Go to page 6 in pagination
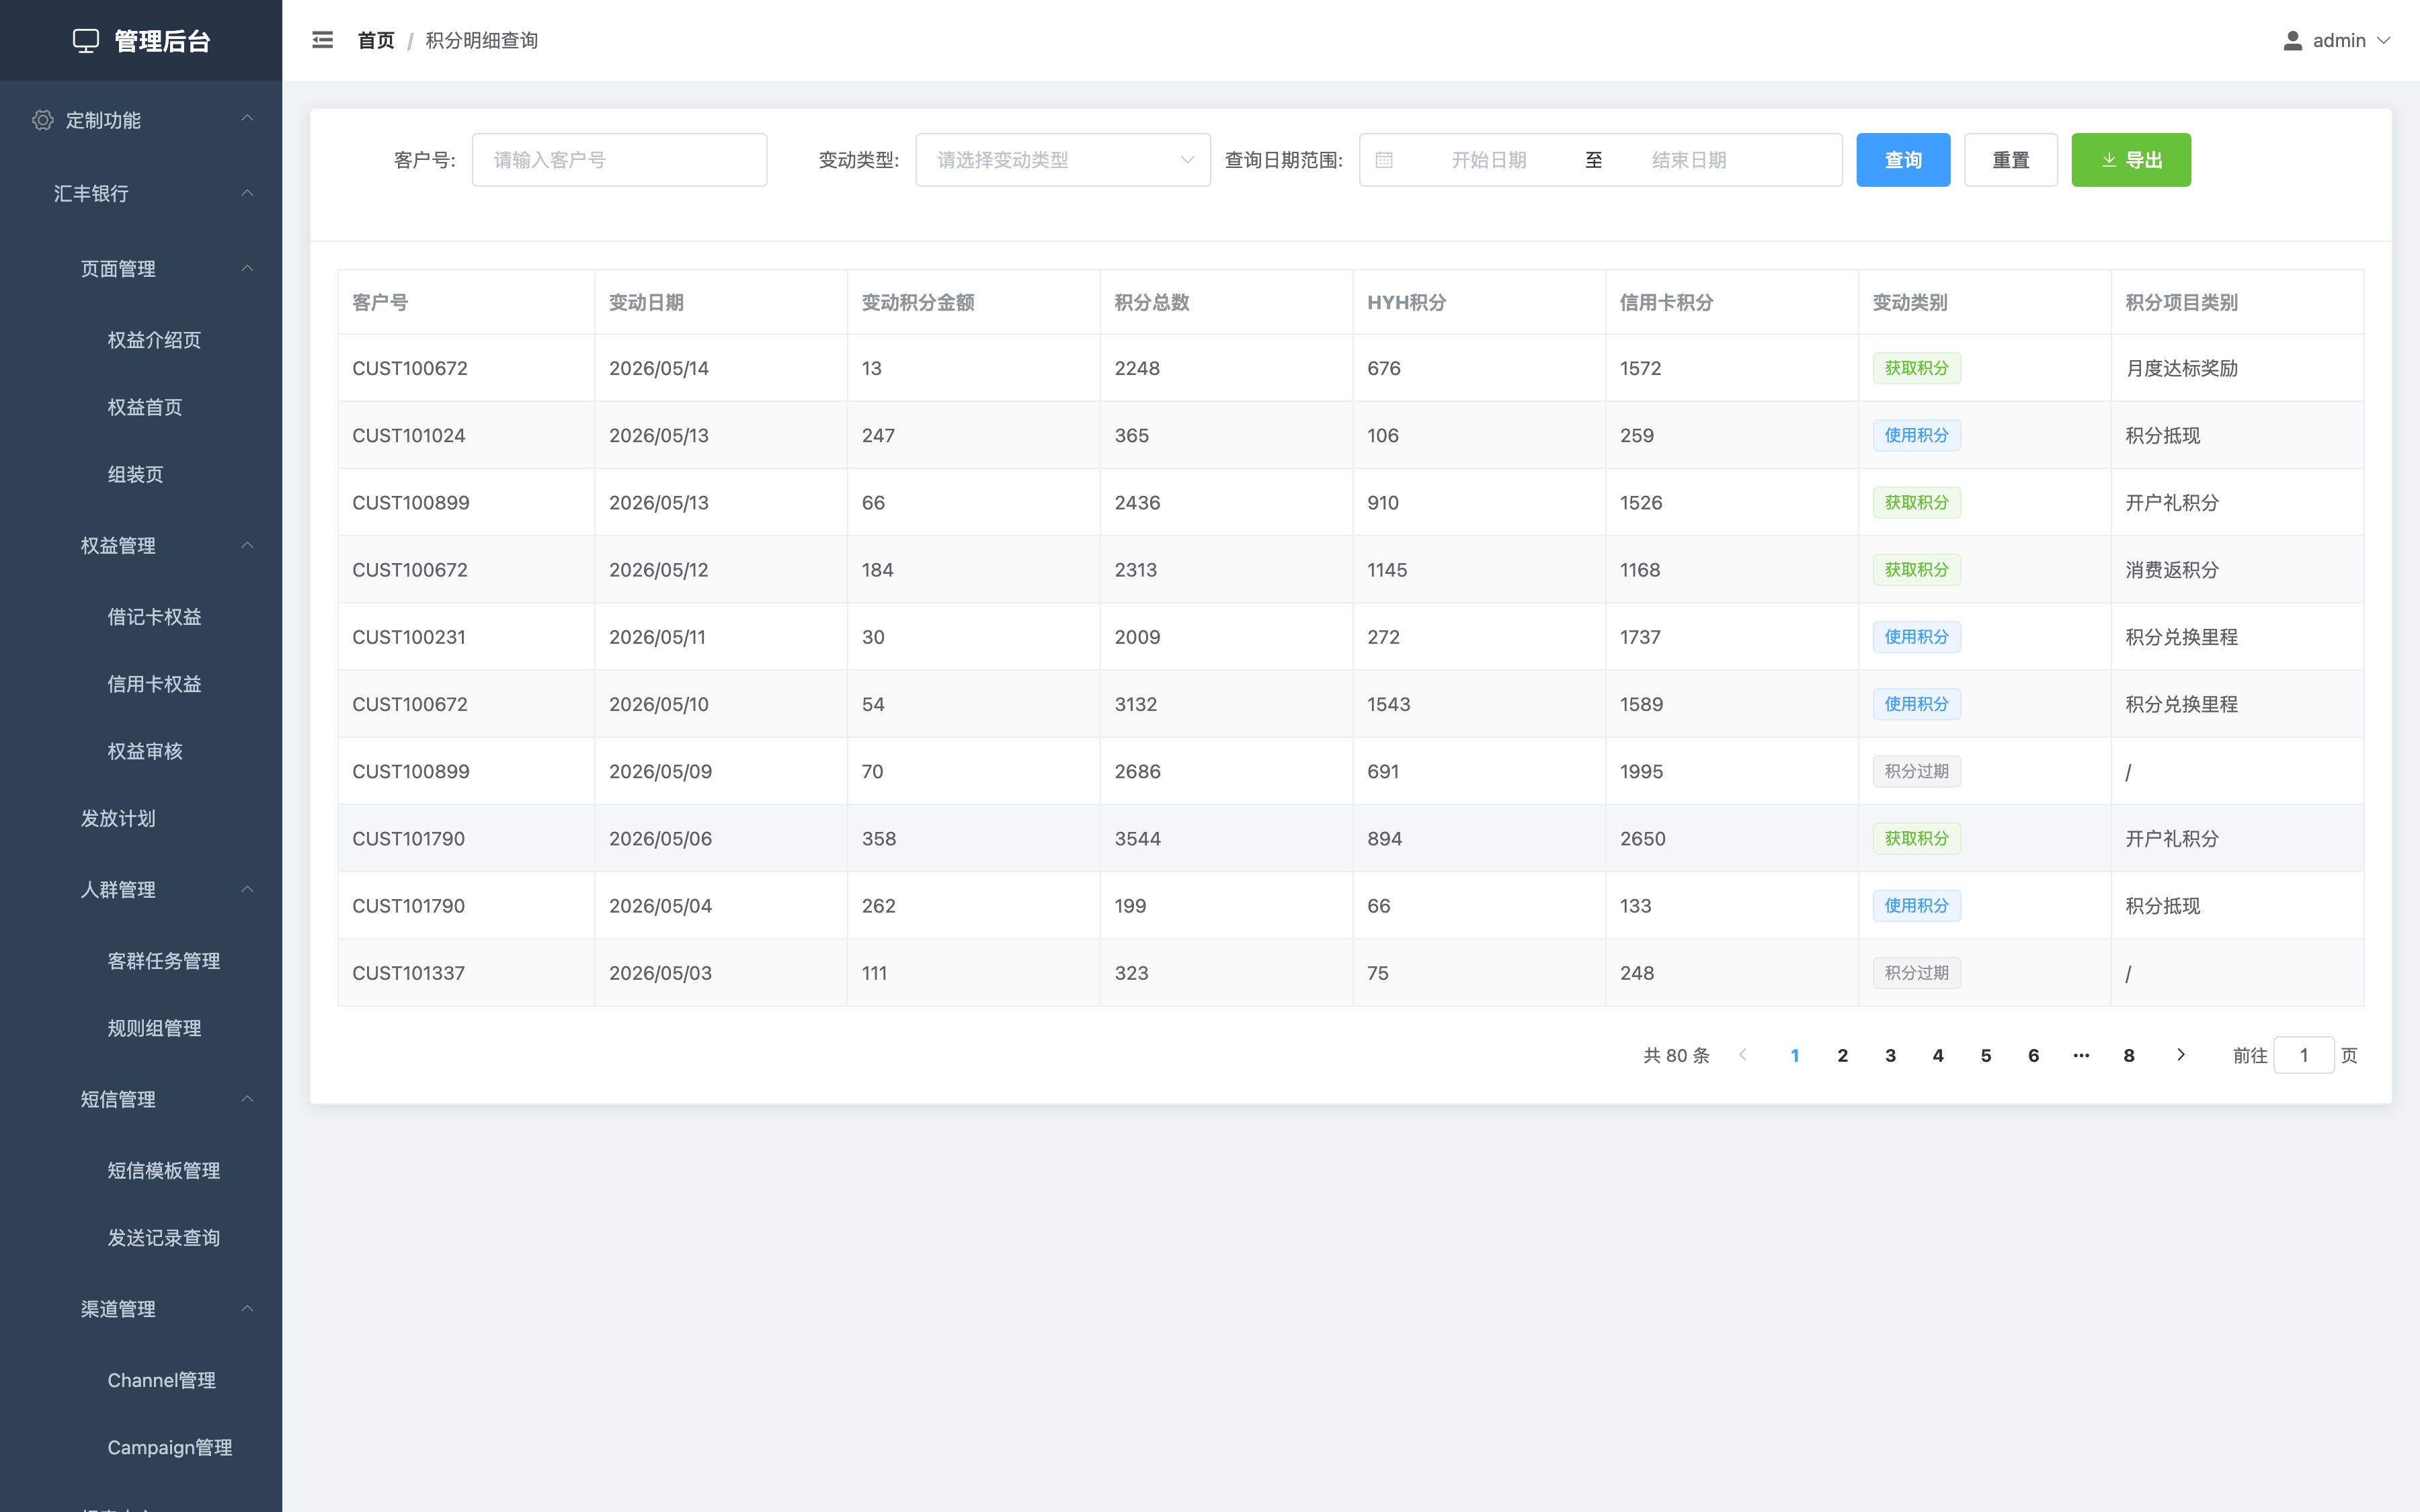This screenshot has height=1512, width=2420. tap(2033, 1055)
